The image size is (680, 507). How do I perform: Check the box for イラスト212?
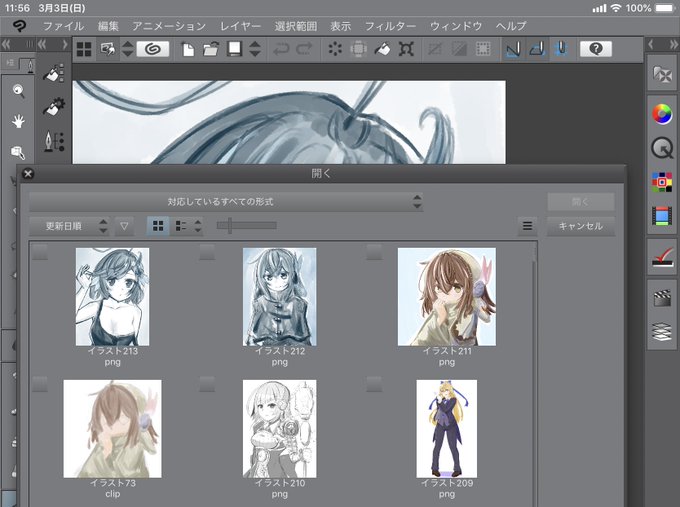207,252
